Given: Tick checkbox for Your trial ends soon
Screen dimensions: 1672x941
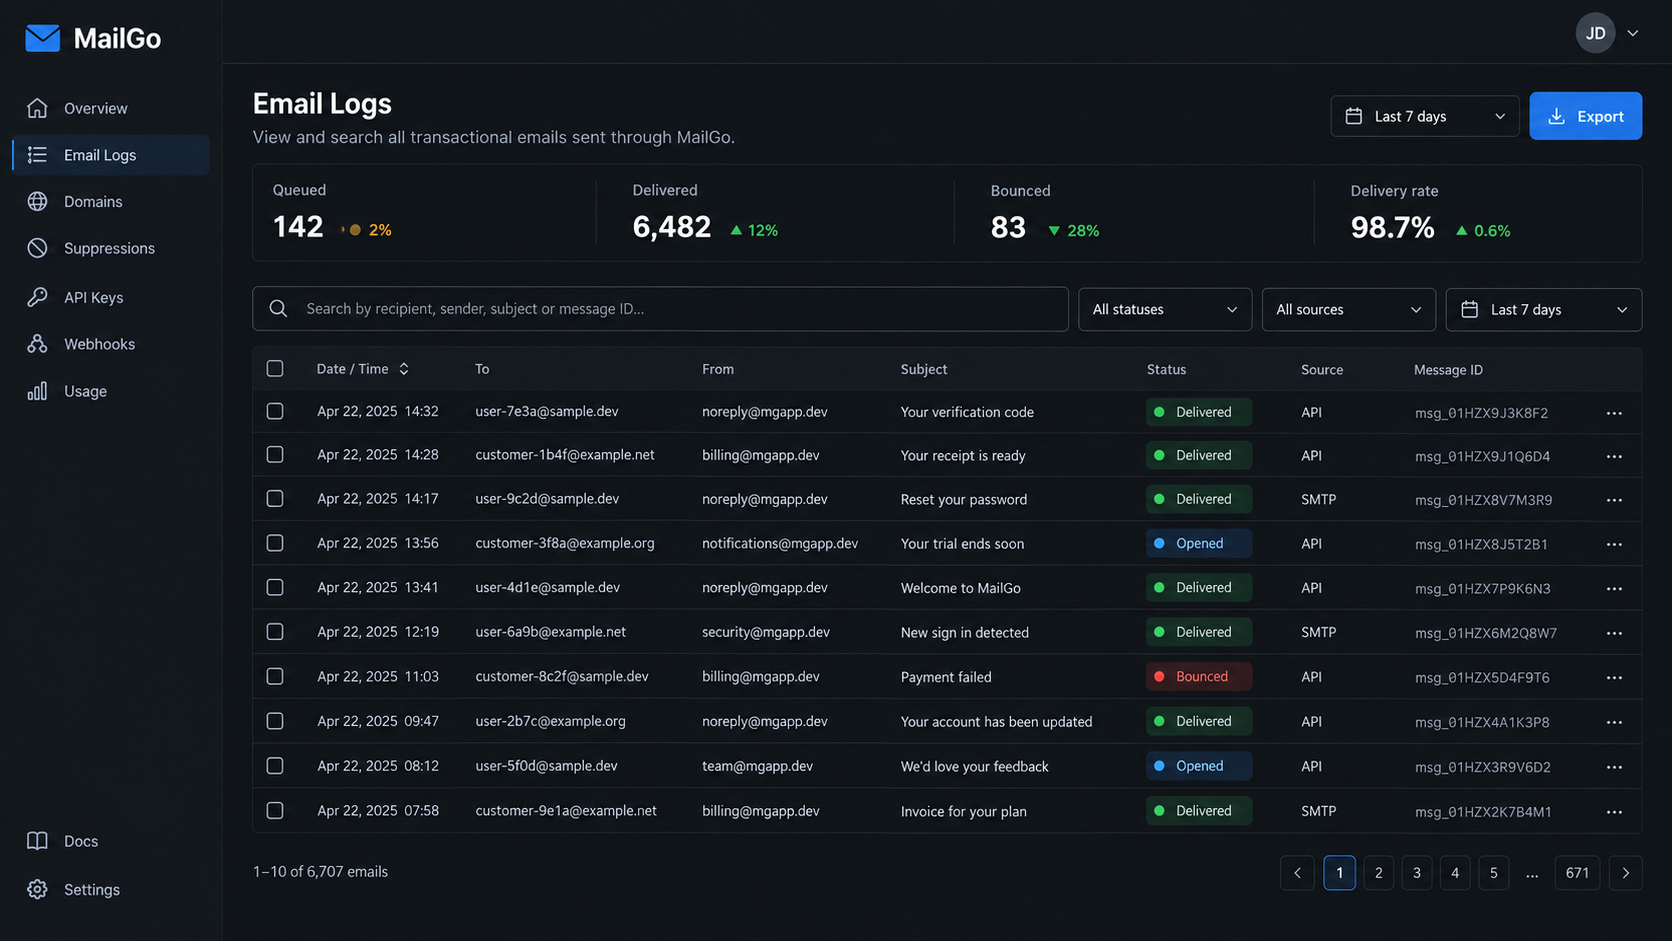Looking at the screenshot, I should point(275,543).
